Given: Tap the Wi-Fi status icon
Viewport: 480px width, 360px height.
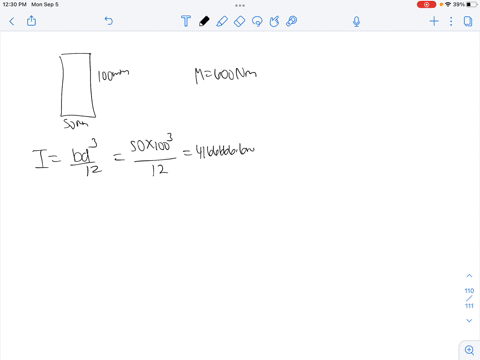Looking at the screenshot, I should tap(448, 4).
